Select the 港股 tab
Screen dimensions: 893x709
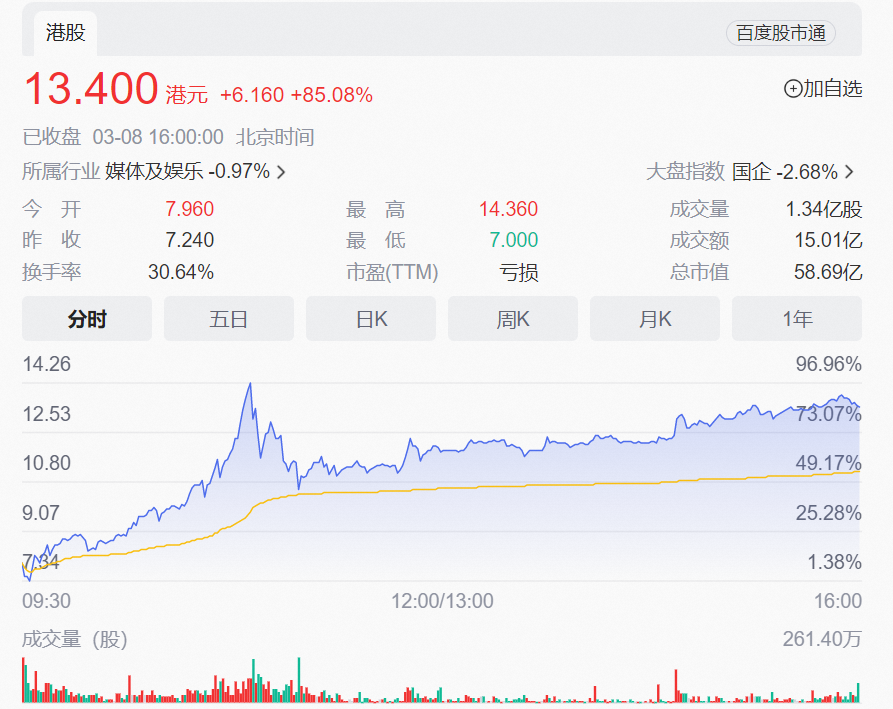tap(66, 33)
